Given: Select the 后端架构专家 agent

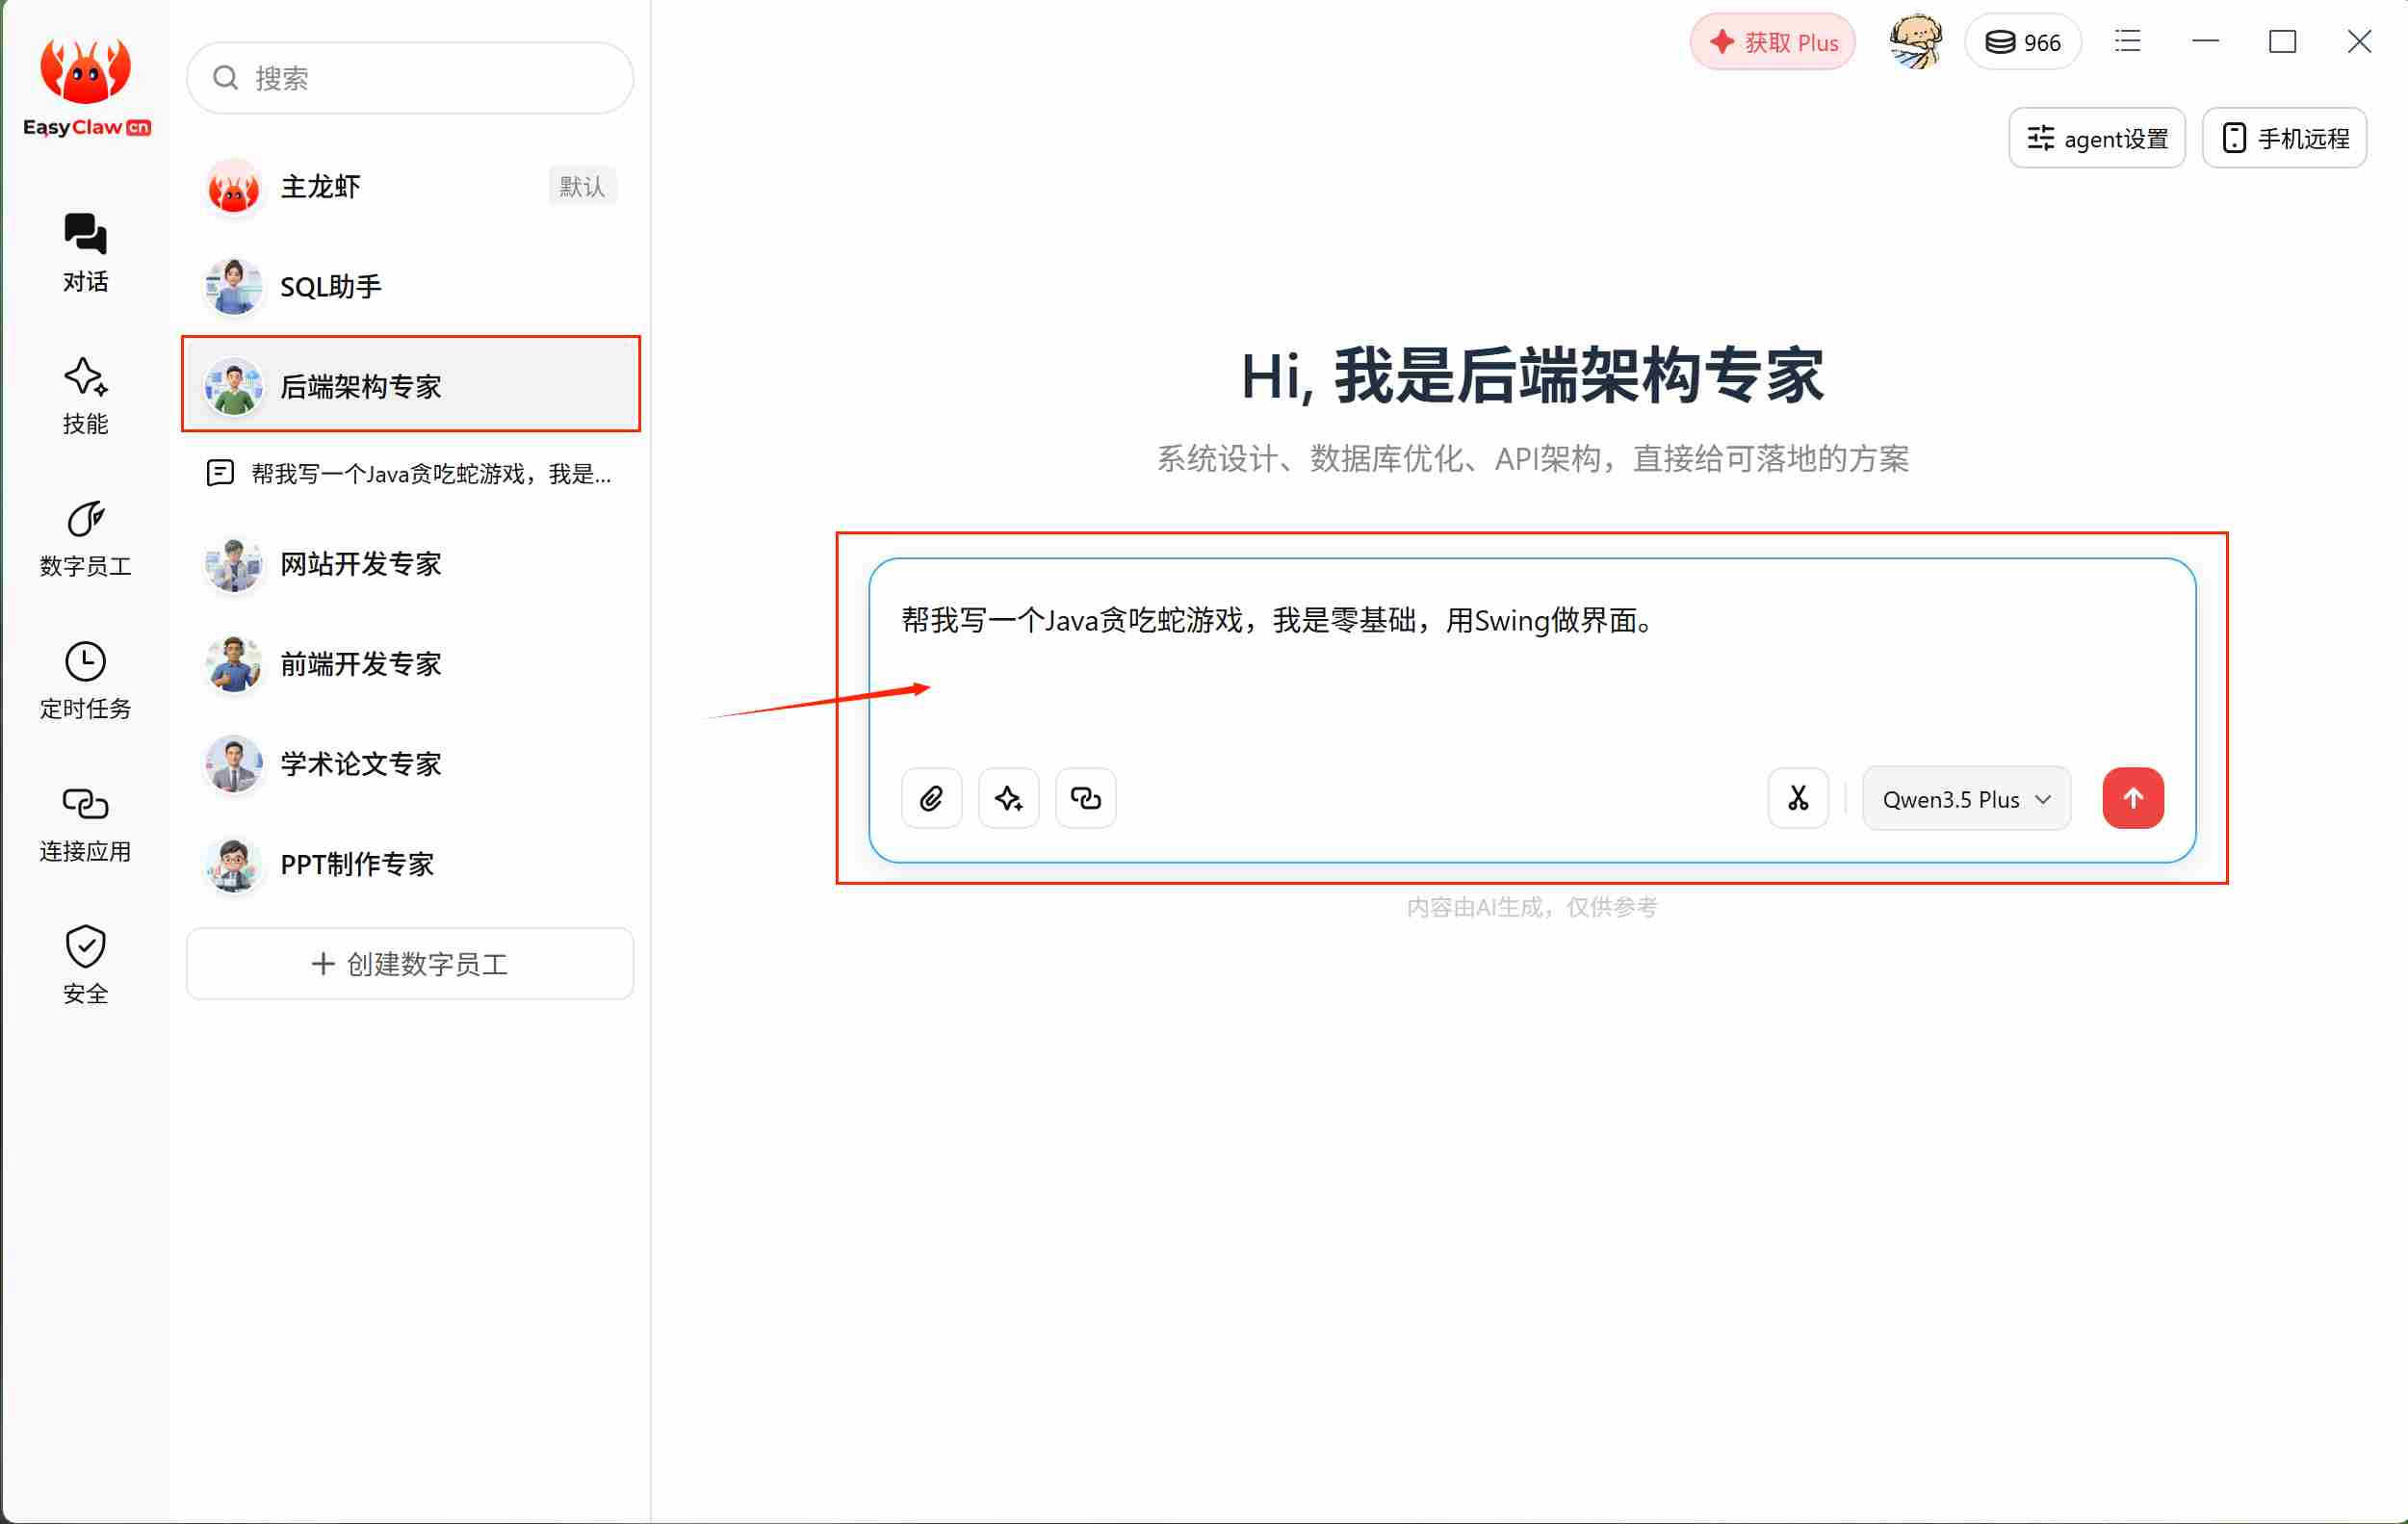Looking at the screenshot, I should point(410,386).
